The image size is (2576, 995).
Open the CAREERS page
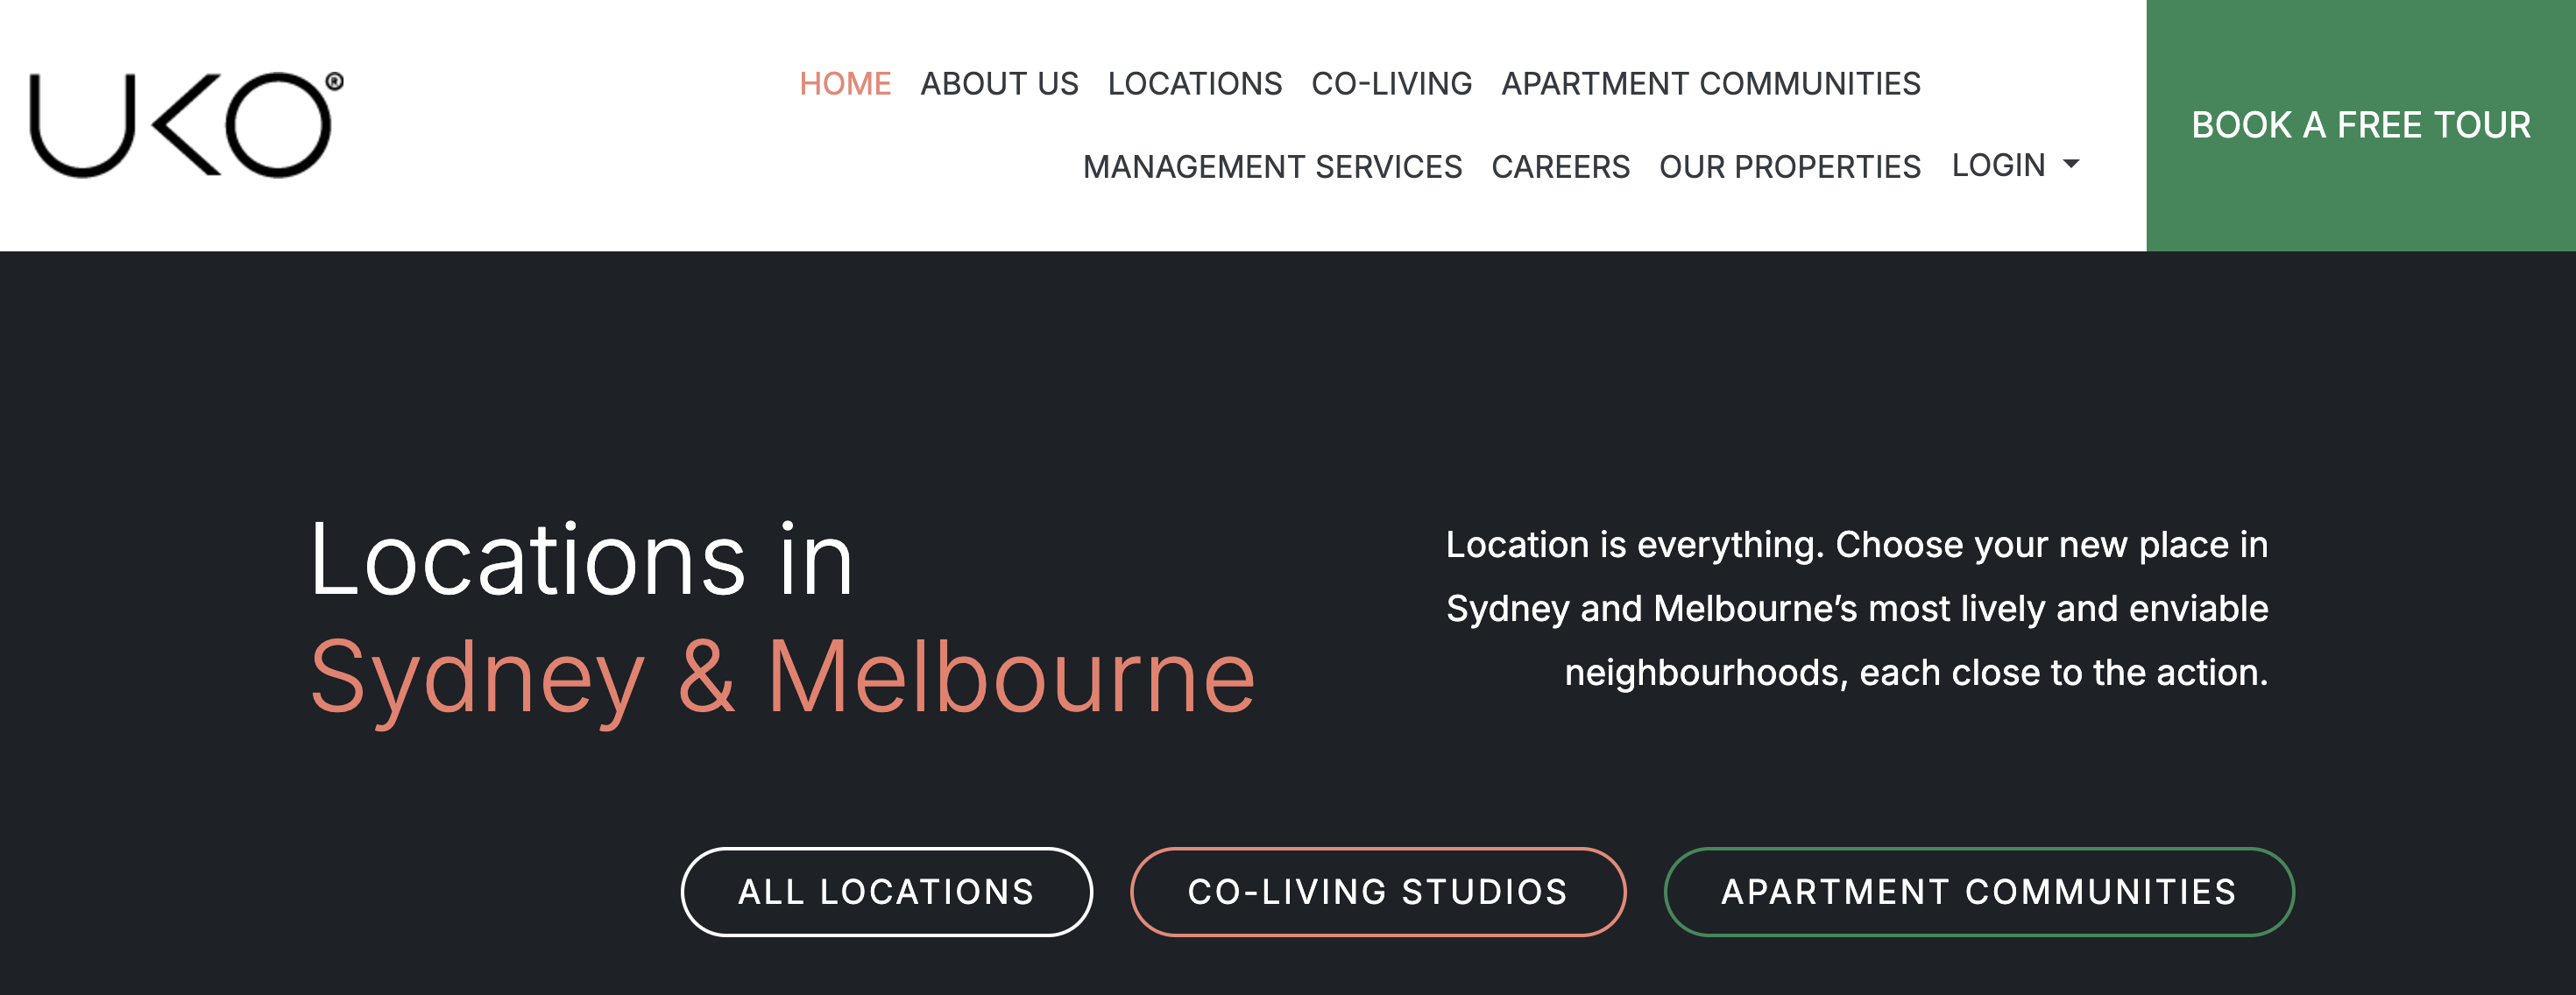[x=1560, y=167]
